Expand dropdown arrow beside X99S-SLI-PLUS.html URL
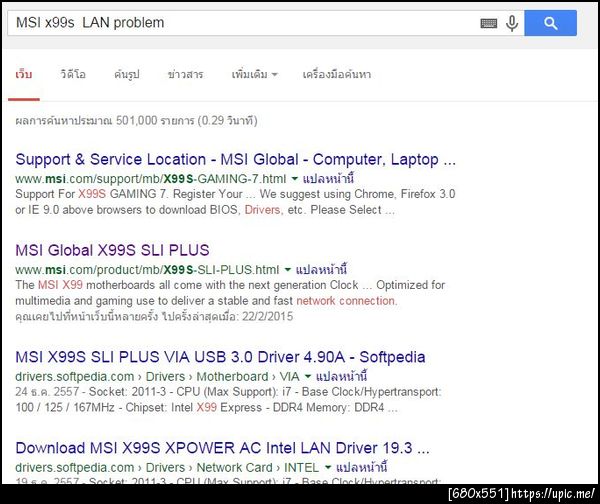Screen dimensions: 600x504 point(287,270)
